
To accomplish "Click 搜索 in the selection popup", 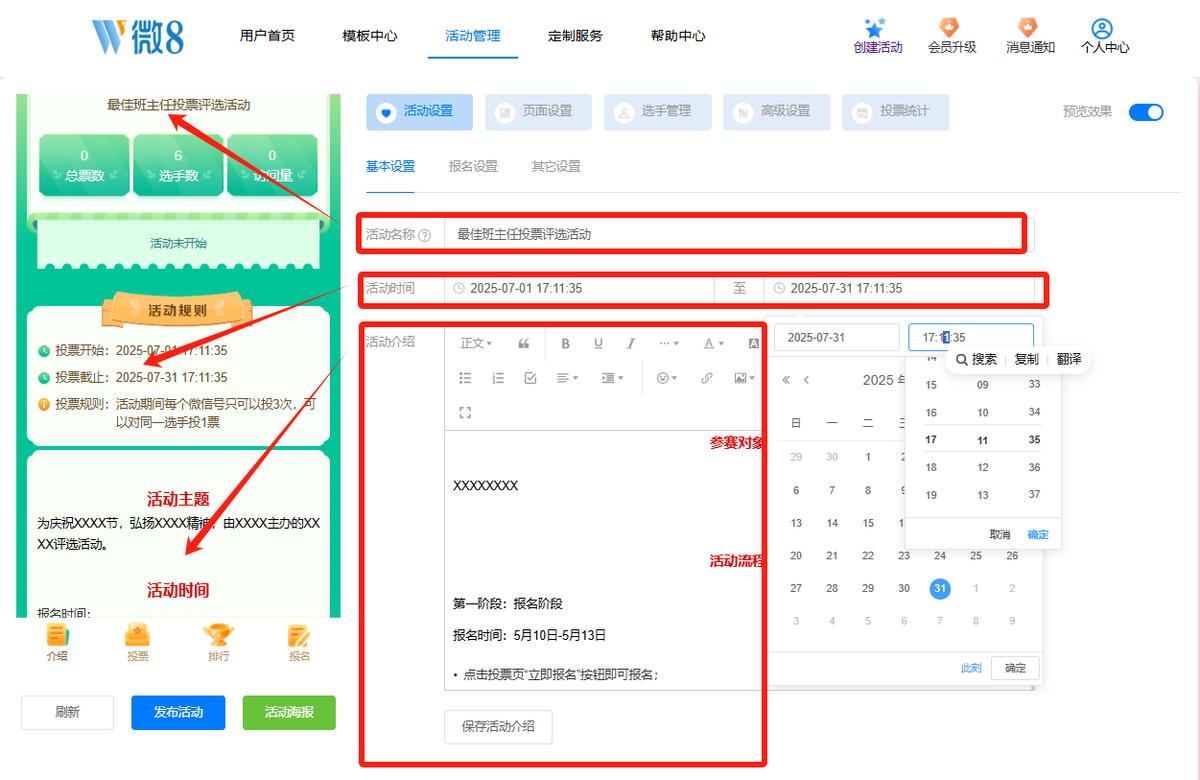I will point(977,359).
